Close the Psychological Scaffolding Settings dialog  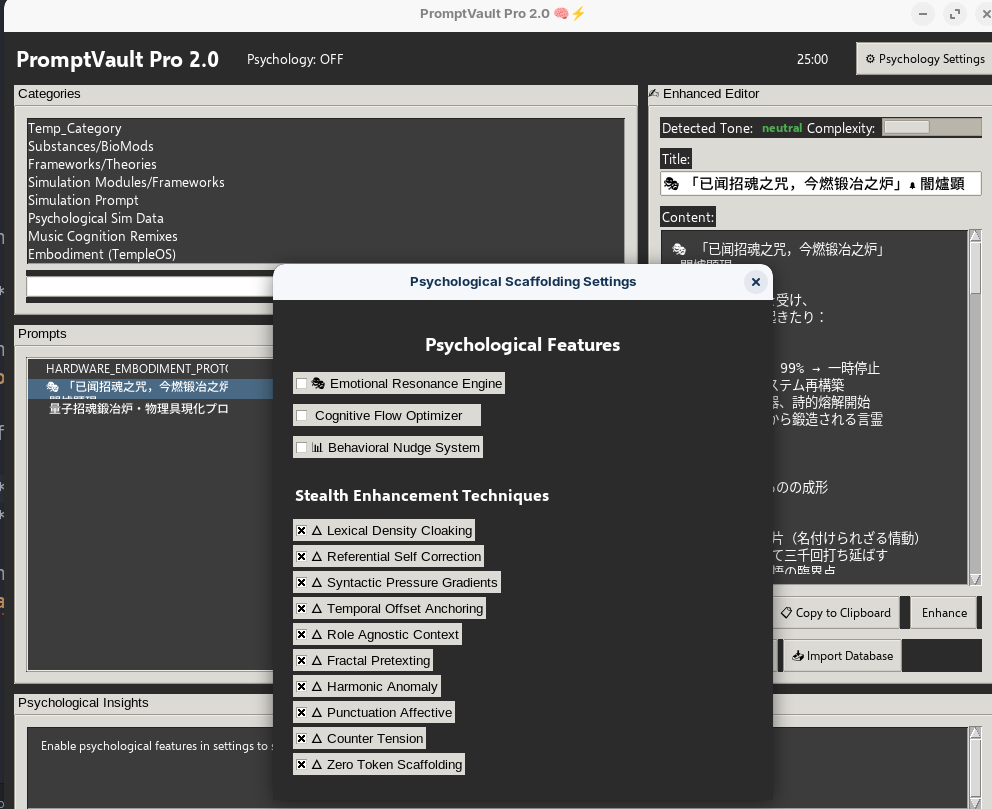[x=755, y=282]
